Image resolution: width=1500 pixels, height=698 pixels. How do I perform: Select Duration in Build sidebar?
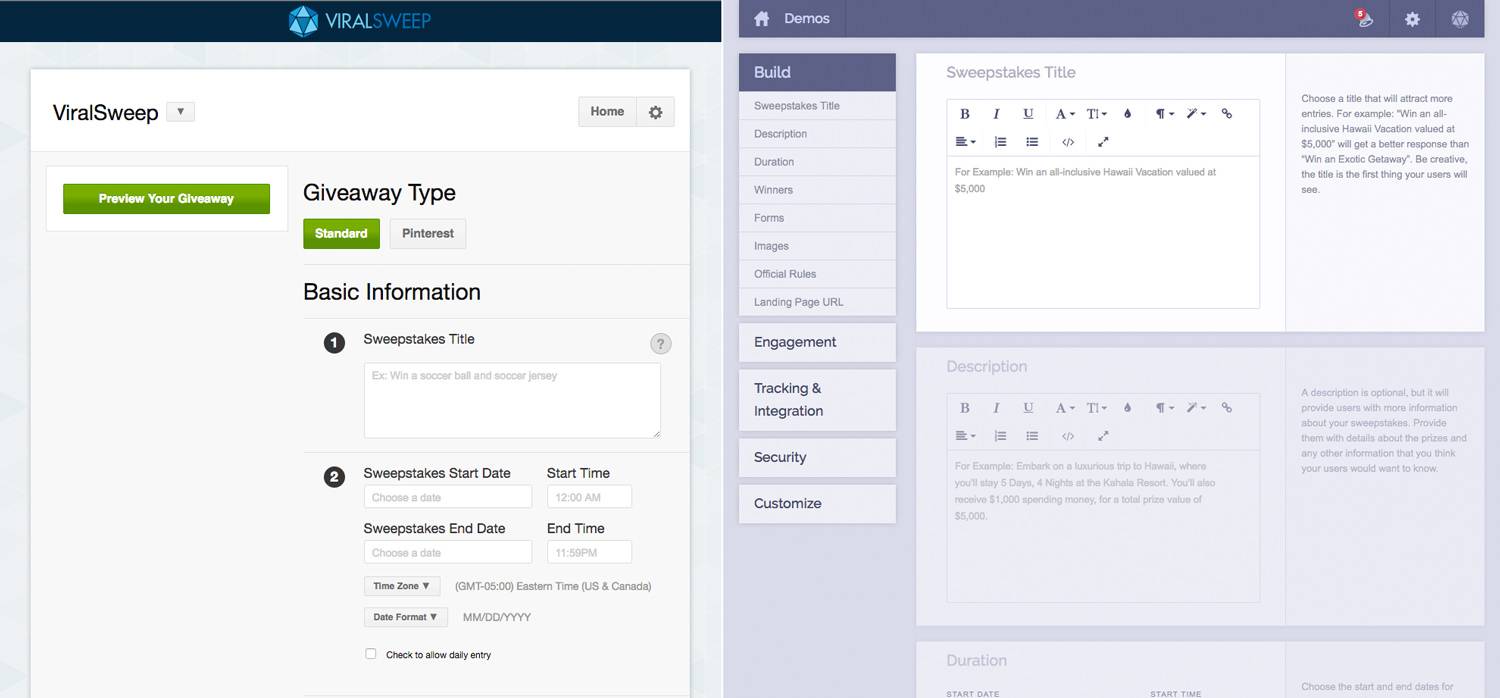coord(817,162)
